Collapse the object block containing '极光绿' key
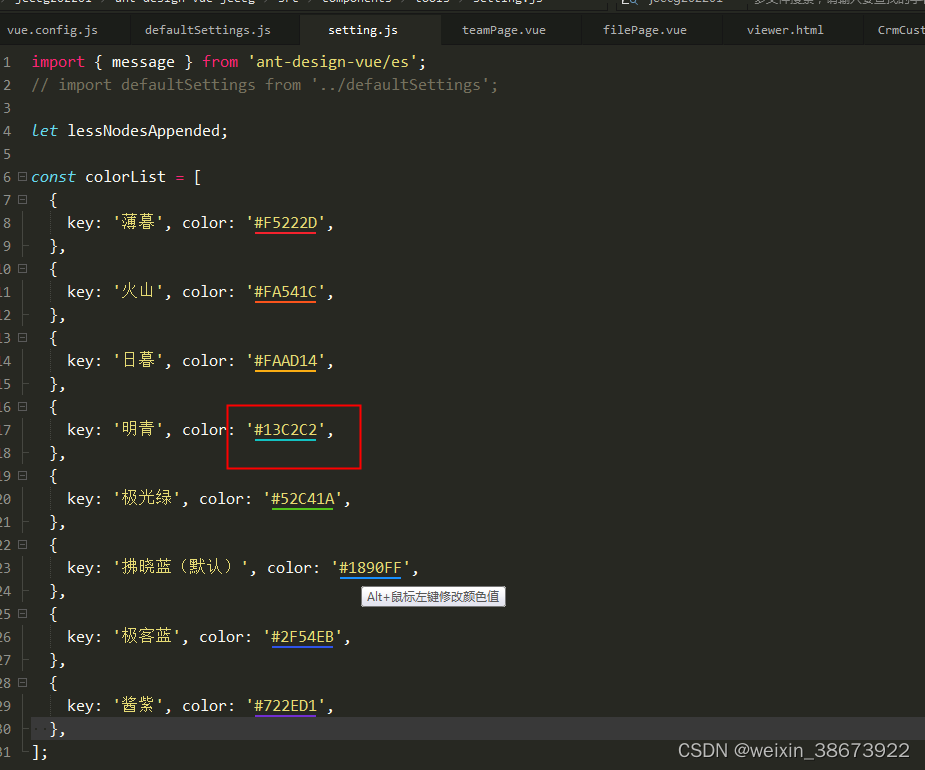925x770 pixels. [22, 476]
